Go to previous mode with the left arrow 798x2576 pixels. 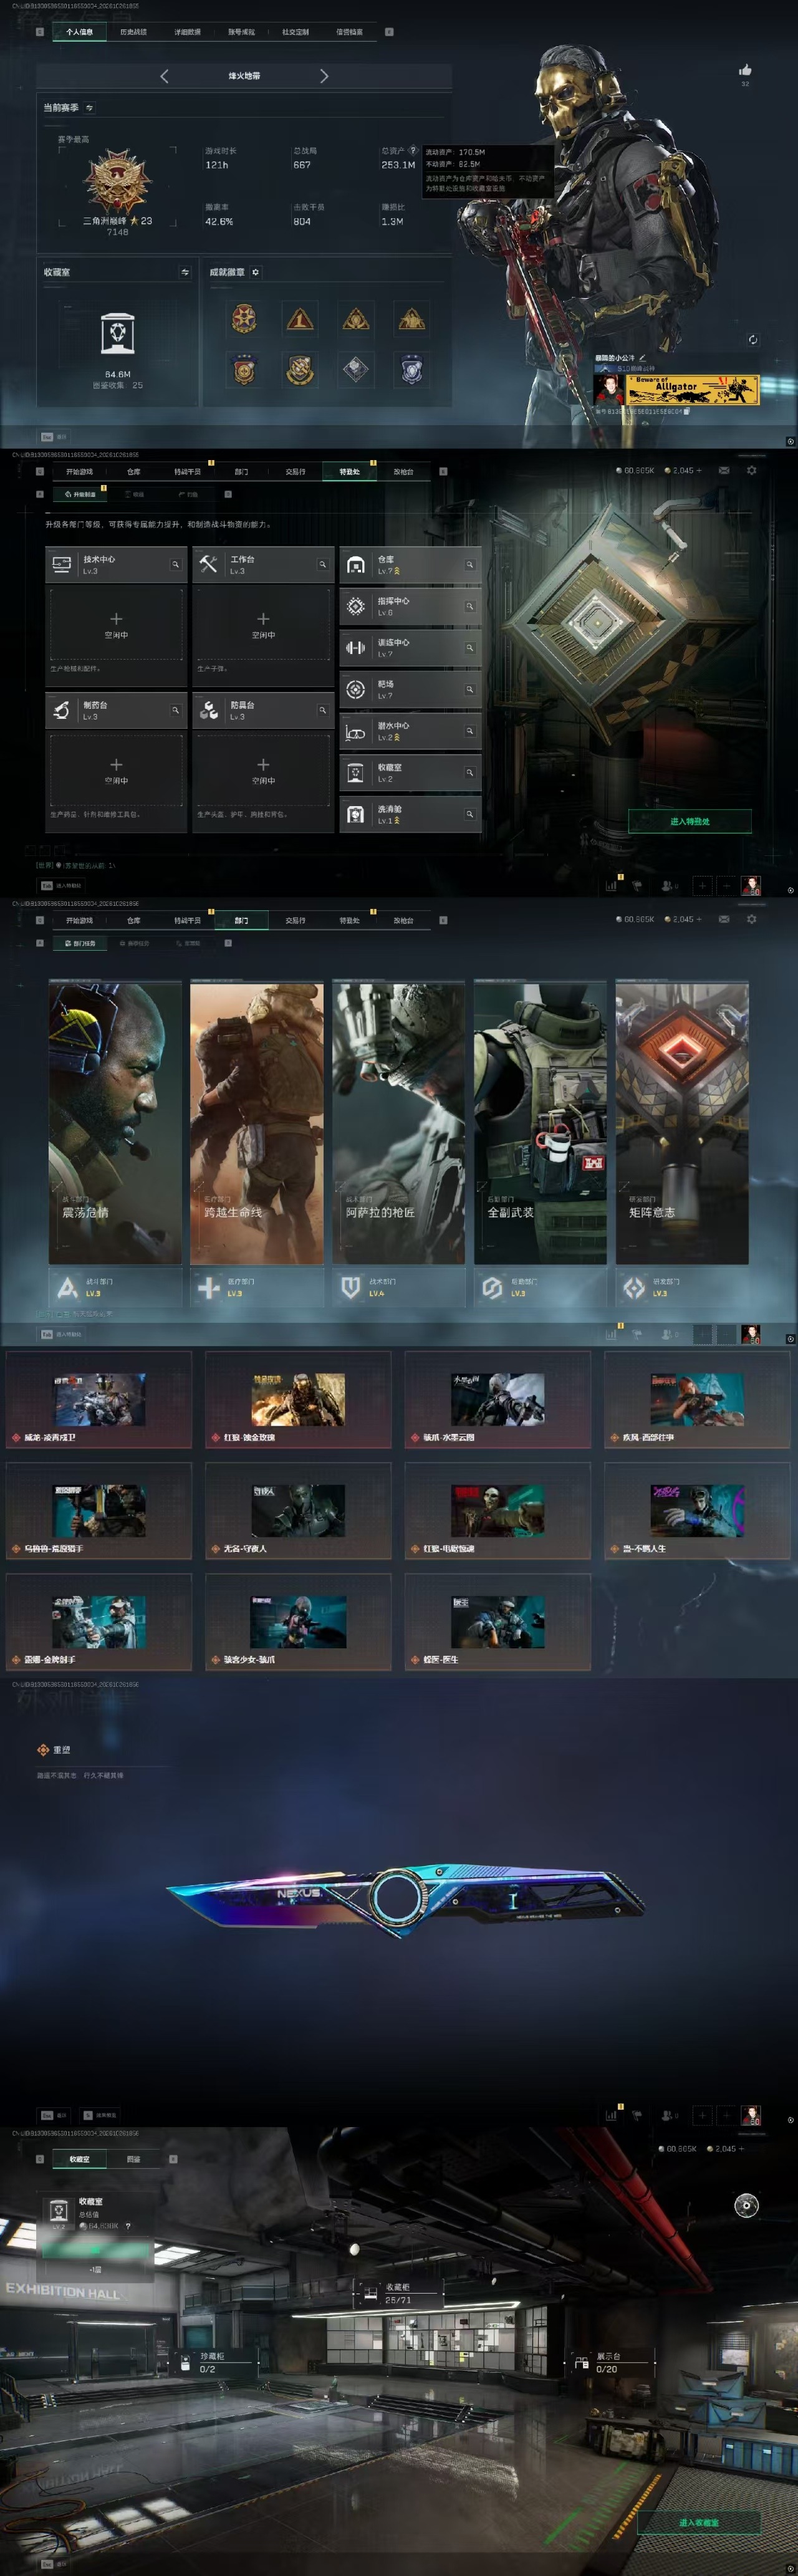pyautogui.click(x=165, y=76)
